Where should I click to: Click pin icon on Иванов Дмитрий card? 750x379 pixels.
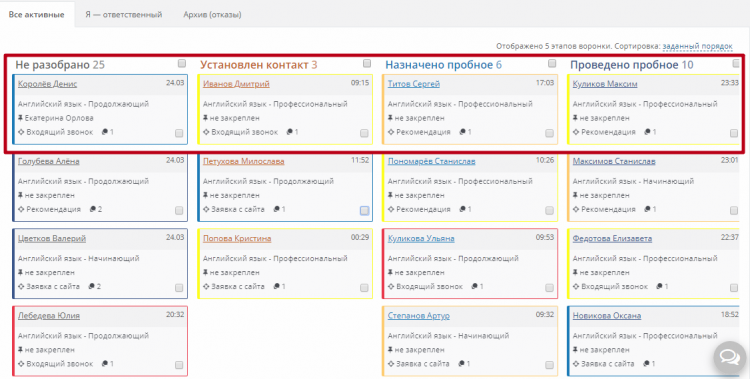(206, 118)
